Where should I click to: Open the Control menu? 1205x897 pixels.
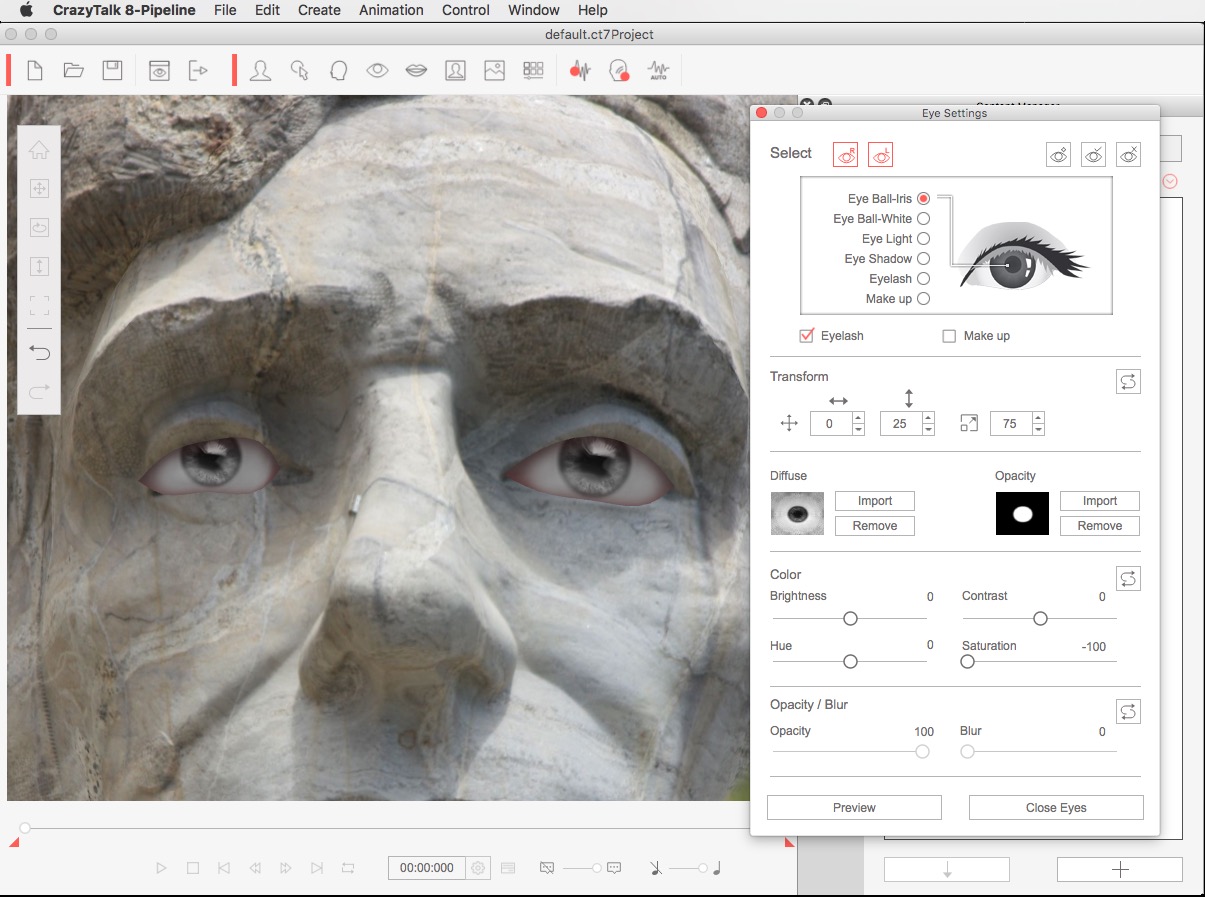(466, 10)
